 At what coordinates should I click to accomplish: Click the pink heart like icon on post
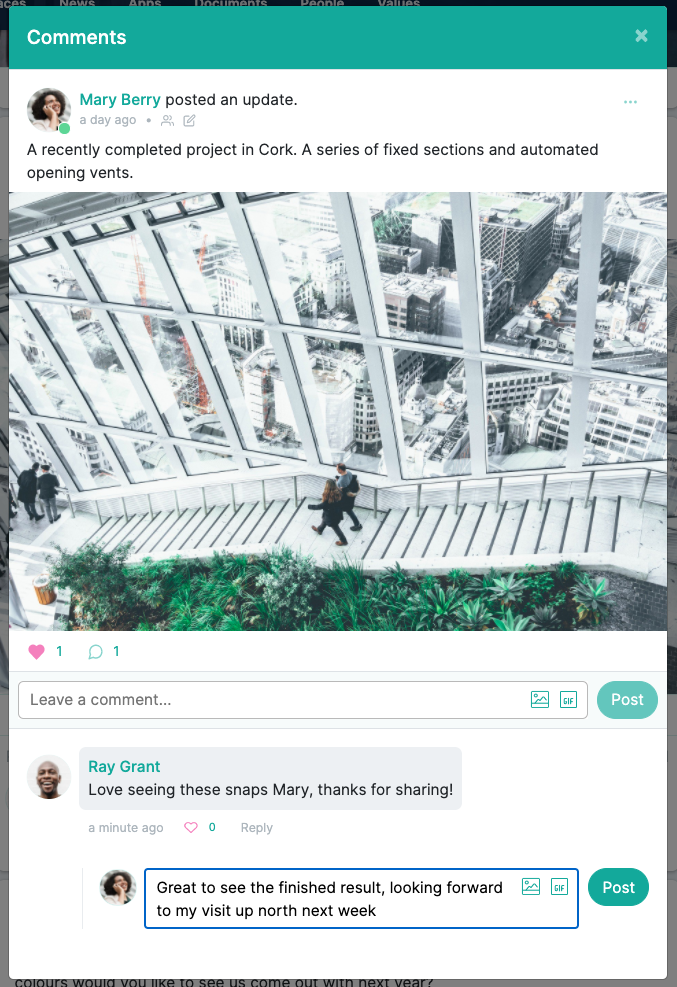(x=36, y=651)
